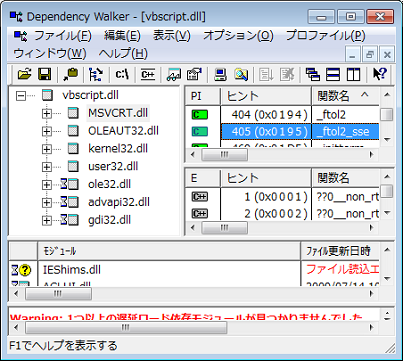403x361 pixels.
Task: Select user32.dll in the module tree
Action: tap(113, 166)
